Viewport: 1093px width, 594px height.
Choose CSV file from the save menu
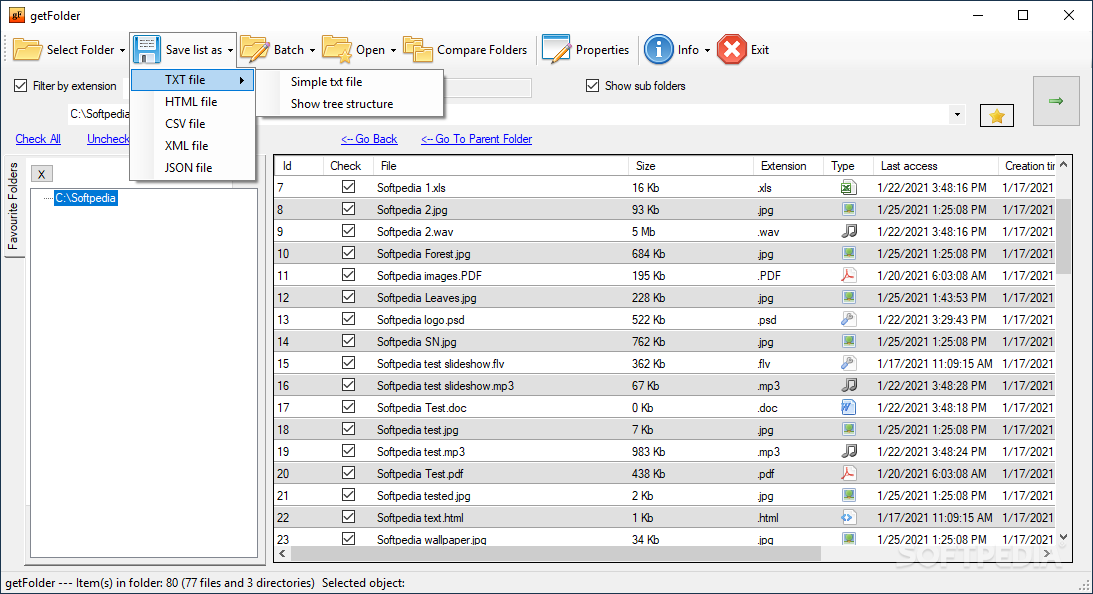(192, 123)
